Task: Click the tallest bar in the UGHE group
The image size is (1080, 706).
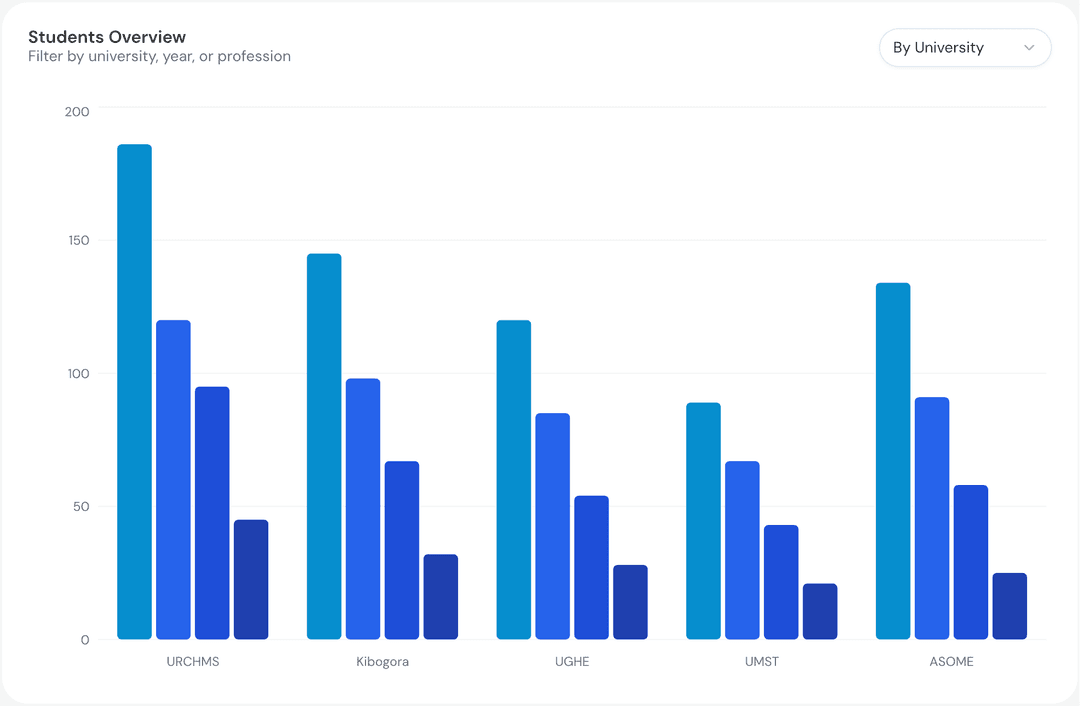Action: pyautogui.click(x=514, y=479)
